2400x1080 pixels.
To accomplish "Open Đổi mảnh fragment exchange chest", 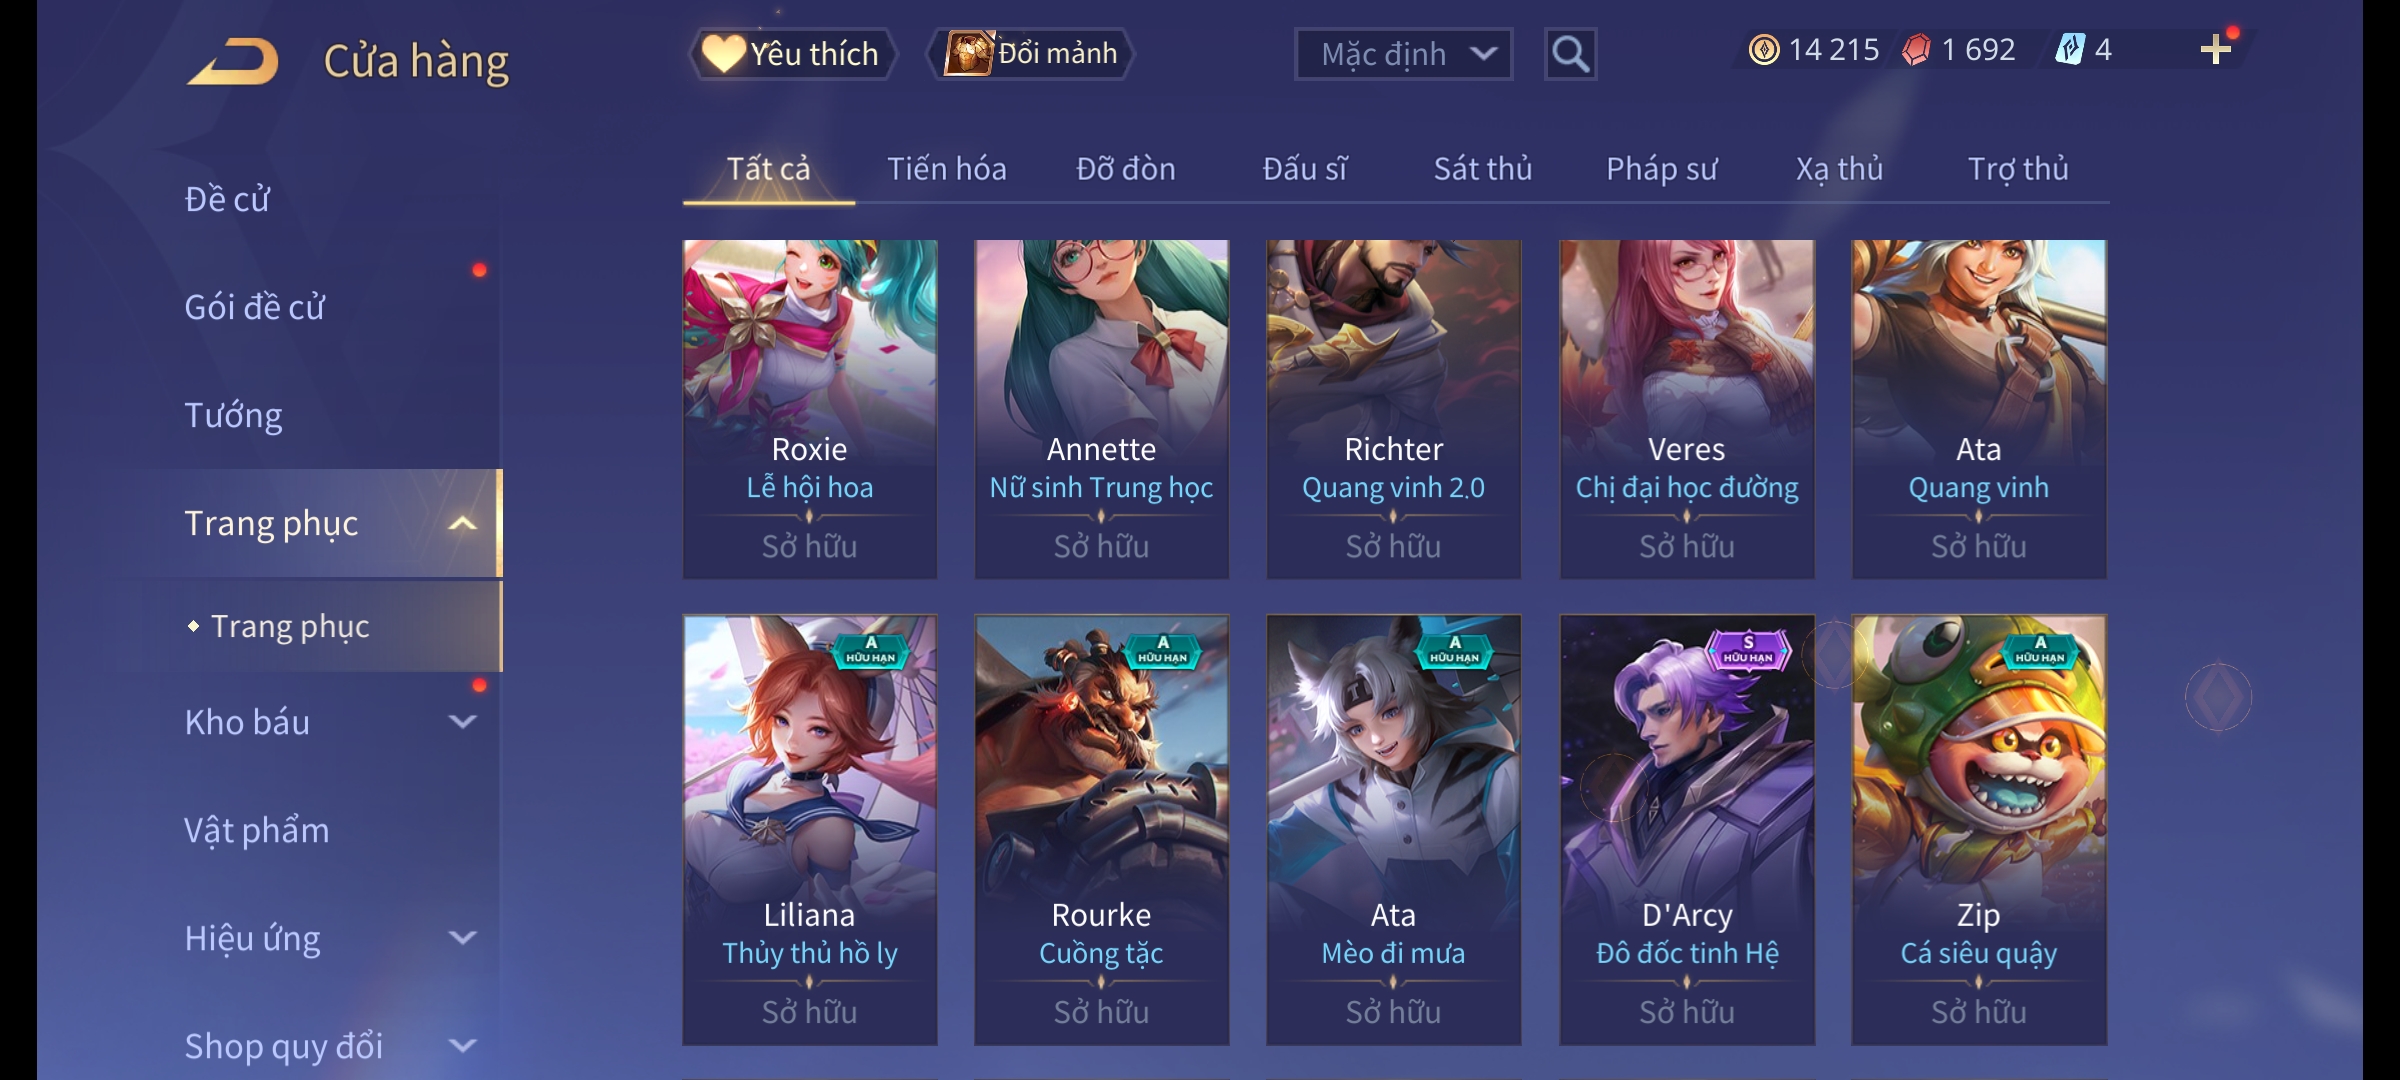I will pos(1031,54).
